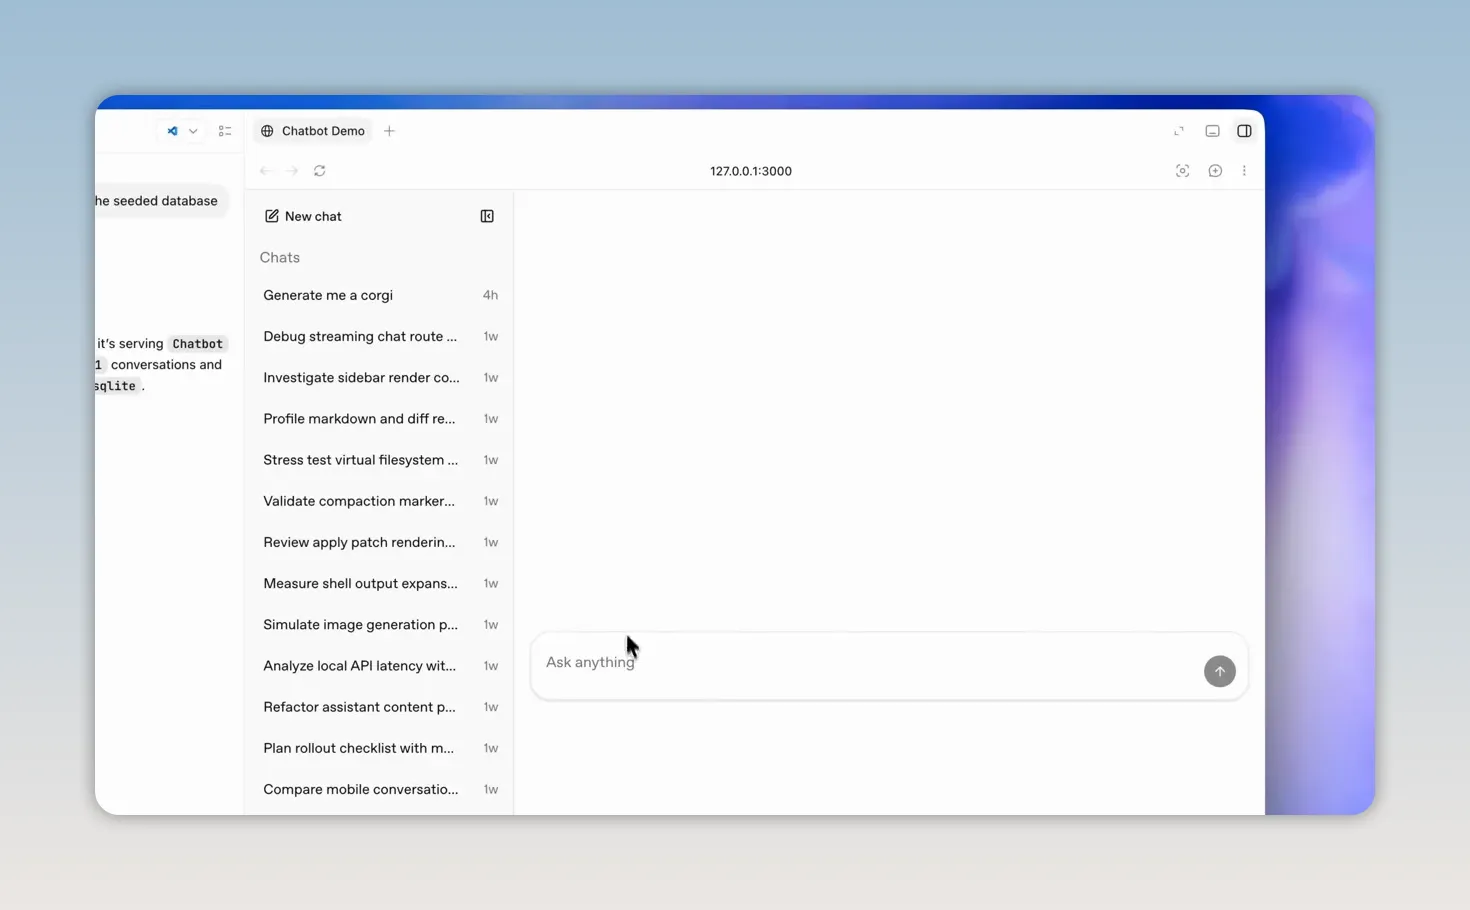1470x910 pixels.
Task: Open the three-dot more options menu
Action: pos(1244,171)
